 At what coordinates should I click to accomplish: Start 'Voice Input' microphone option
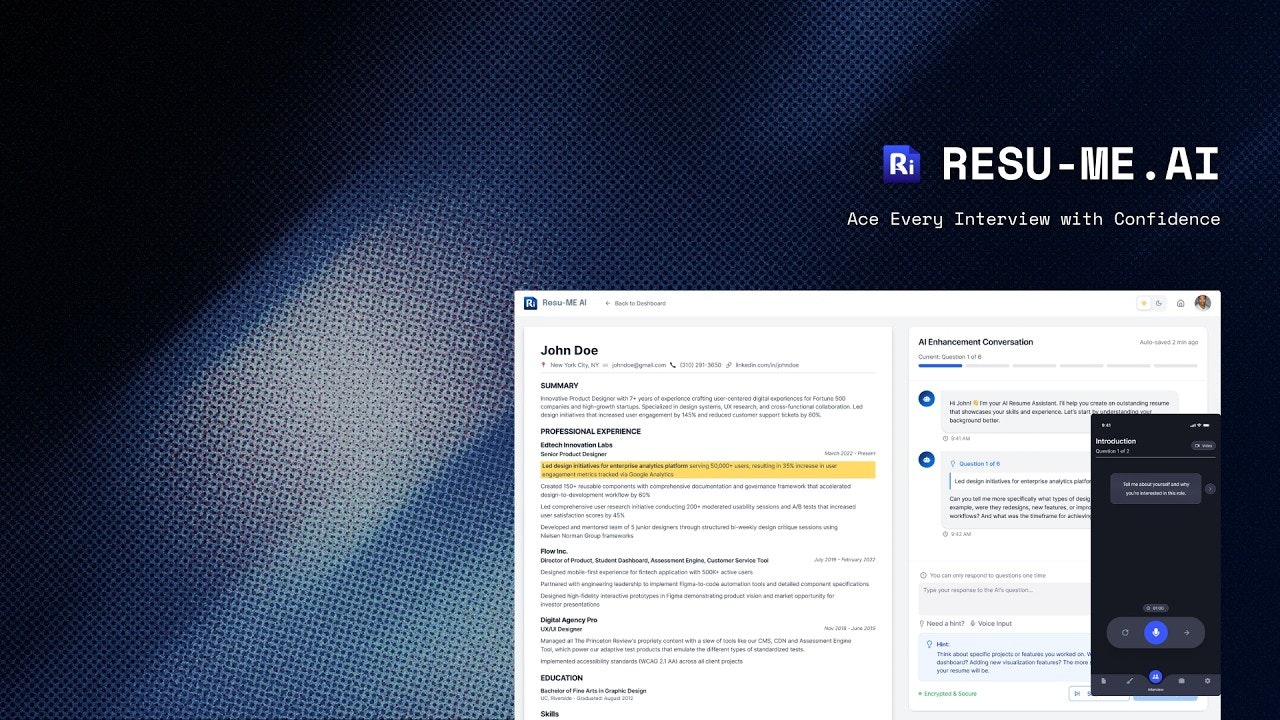pyautogui.click(x=991, y=624)
